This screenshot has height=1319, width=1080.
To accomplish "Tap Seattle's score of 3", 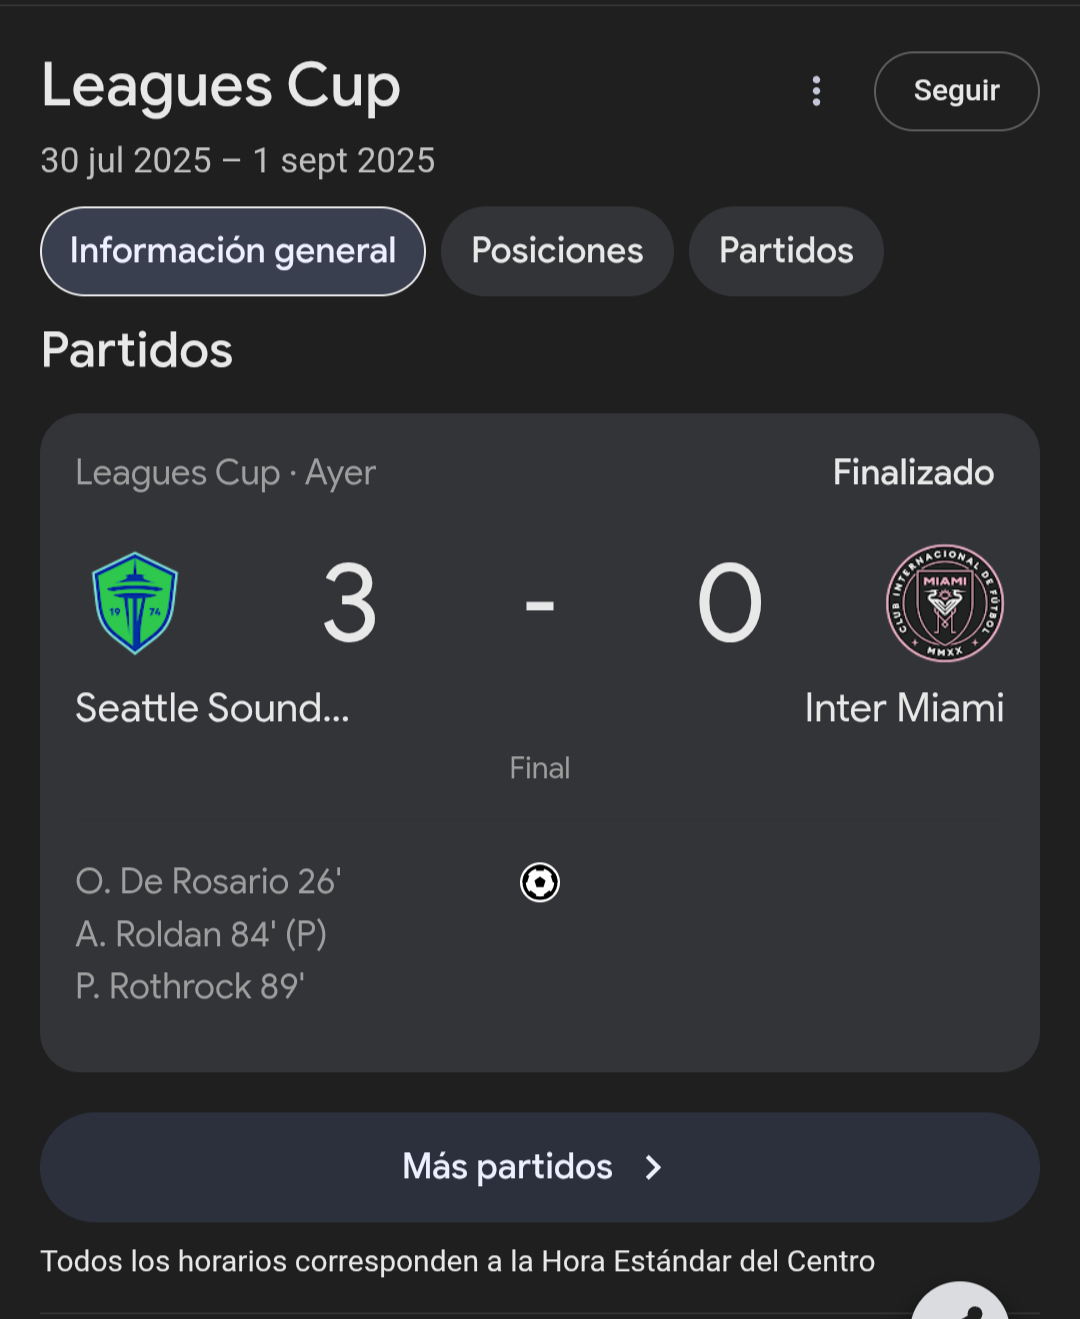I will pyautogui.click(x=350, y=603).
